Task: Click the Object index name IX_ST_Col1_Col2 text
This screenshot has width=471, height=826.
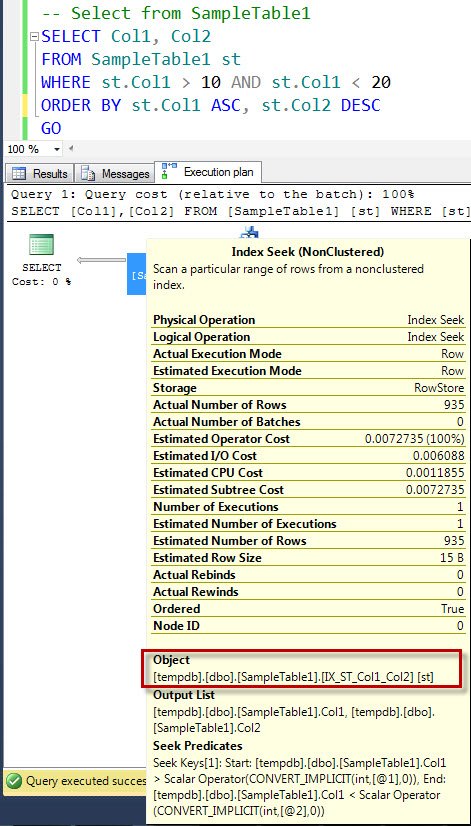Action: [368, 677]
